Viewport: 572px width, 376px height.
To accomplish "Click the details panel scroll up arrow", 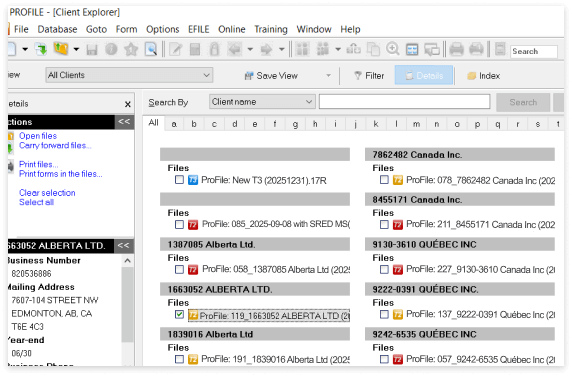I will [127, 261].
